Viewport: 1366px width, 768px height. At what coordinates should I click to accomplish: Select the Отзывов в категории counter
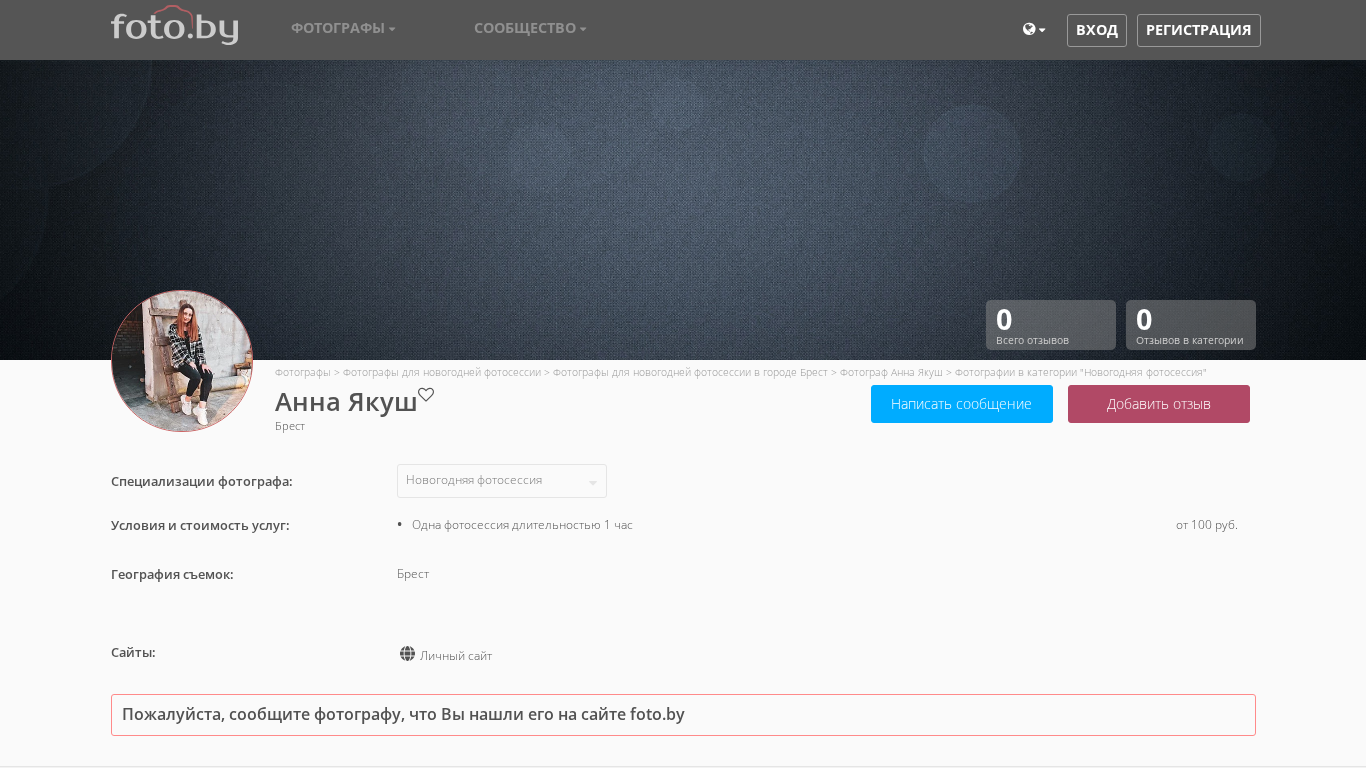pos(1190,325)
